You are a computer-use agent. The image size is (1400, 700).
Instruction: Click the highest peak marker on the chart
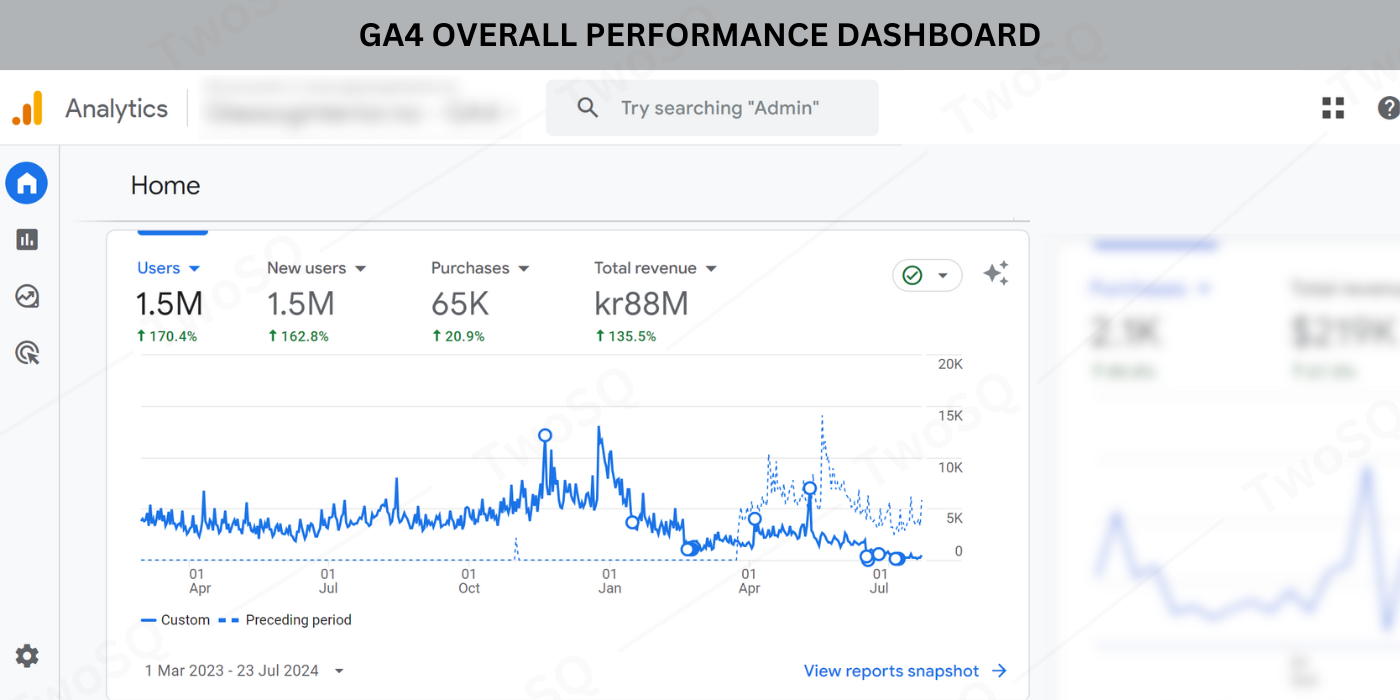click(x=545, y=435)
